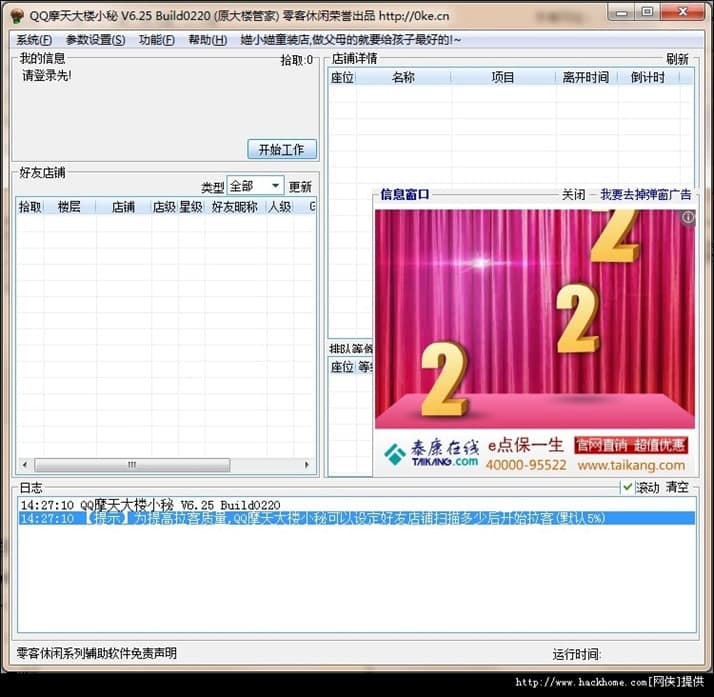Click the 项目 column header
The image size is (714, 697).
[x=503, y=77]
